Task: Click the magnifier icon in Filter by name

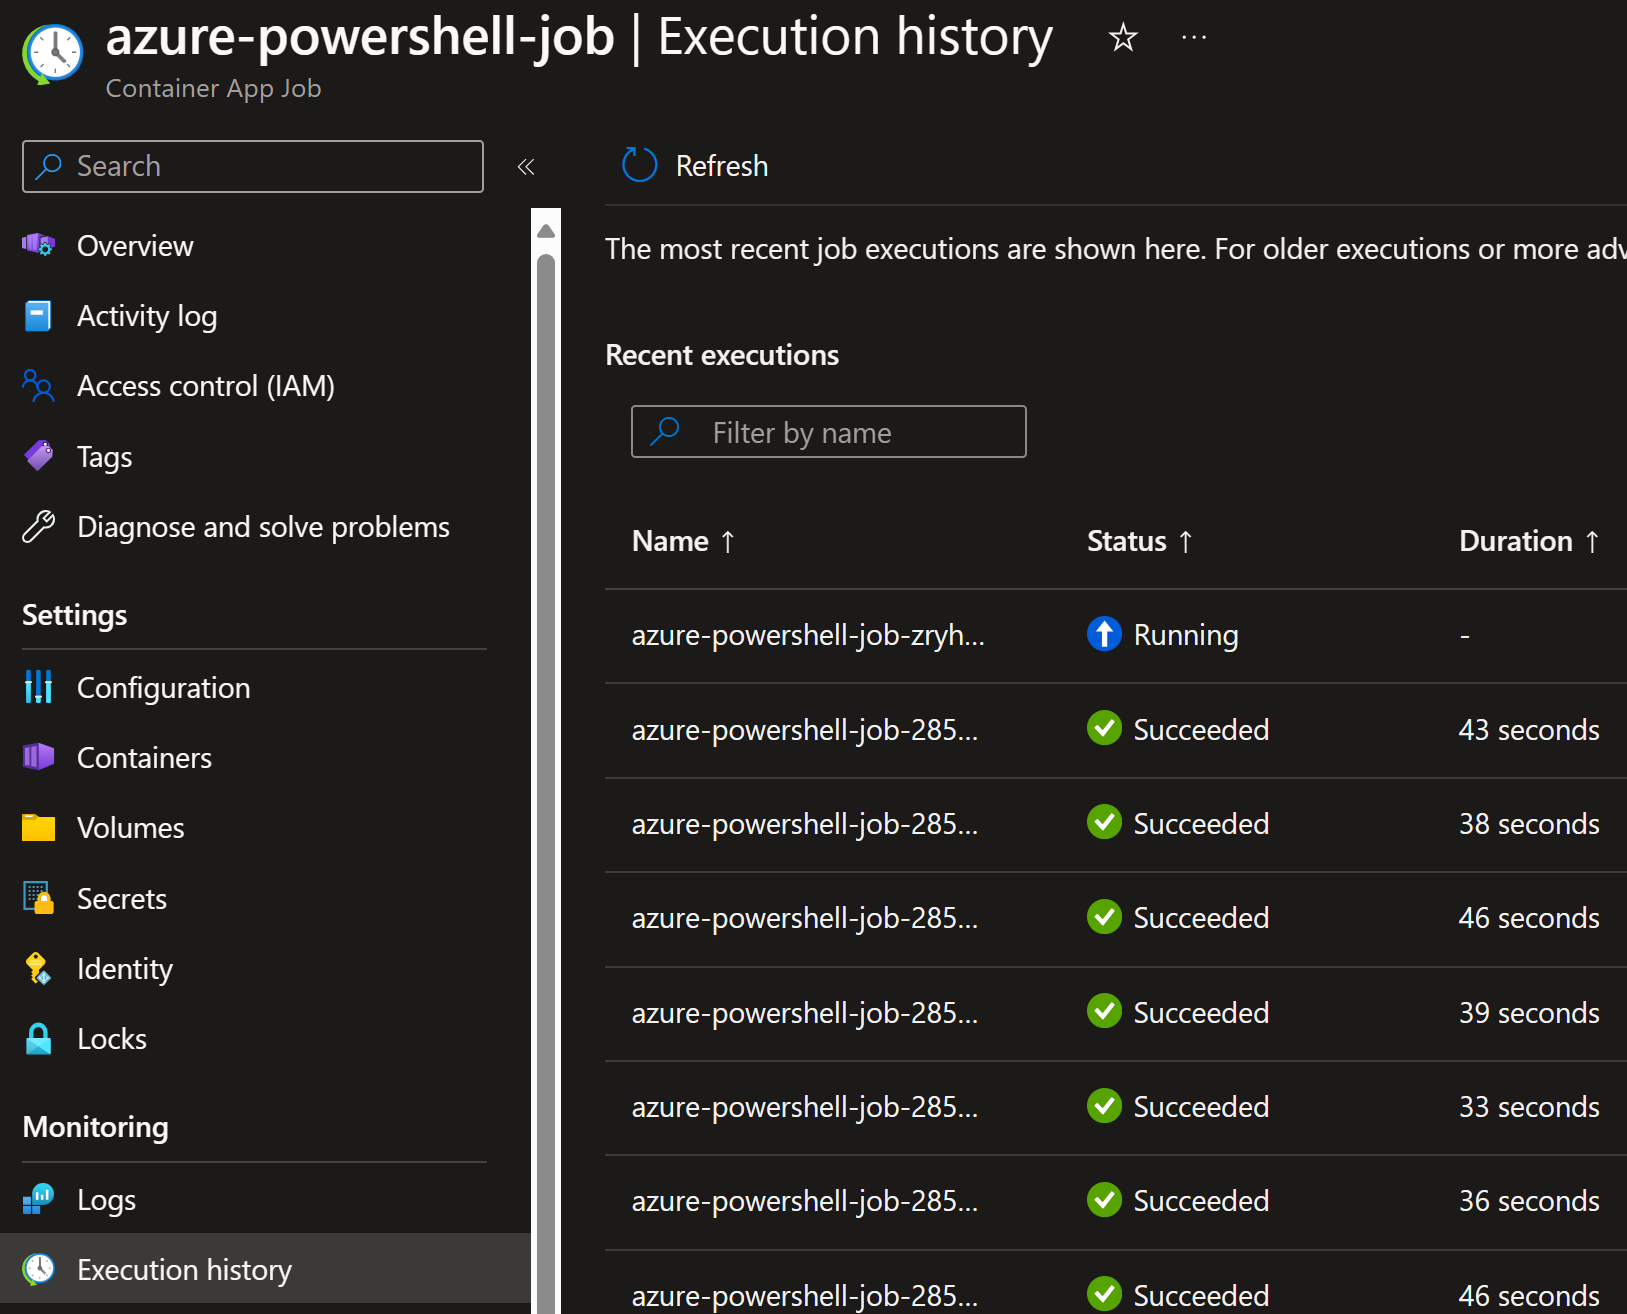Action: 665,431
